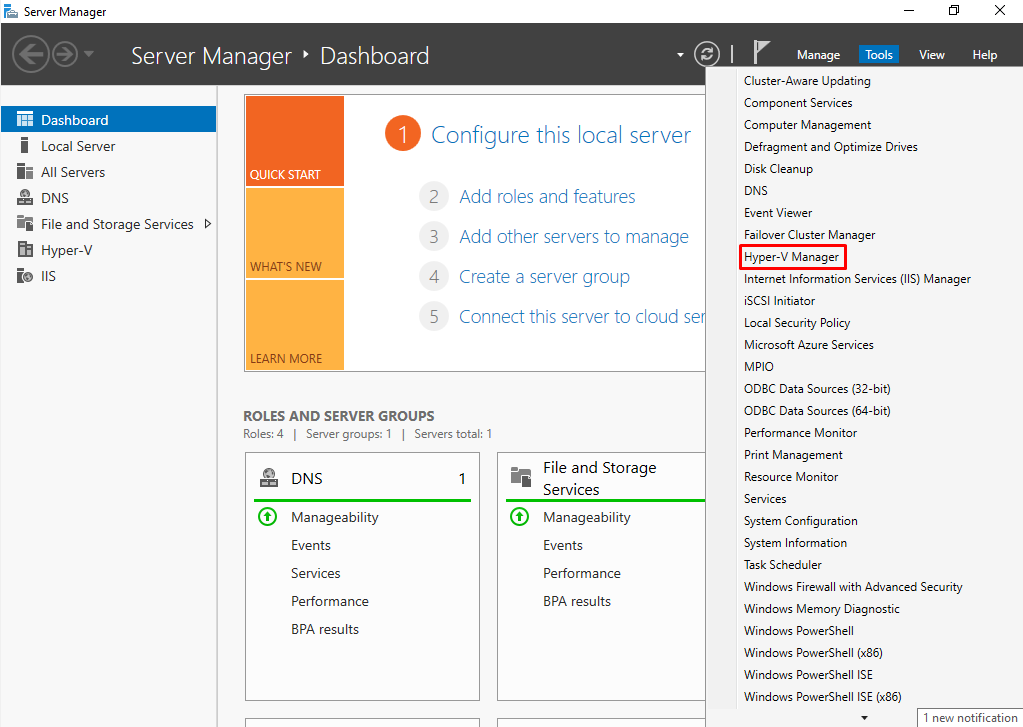Click the All Servers icon in sidebar

(25, 172)
